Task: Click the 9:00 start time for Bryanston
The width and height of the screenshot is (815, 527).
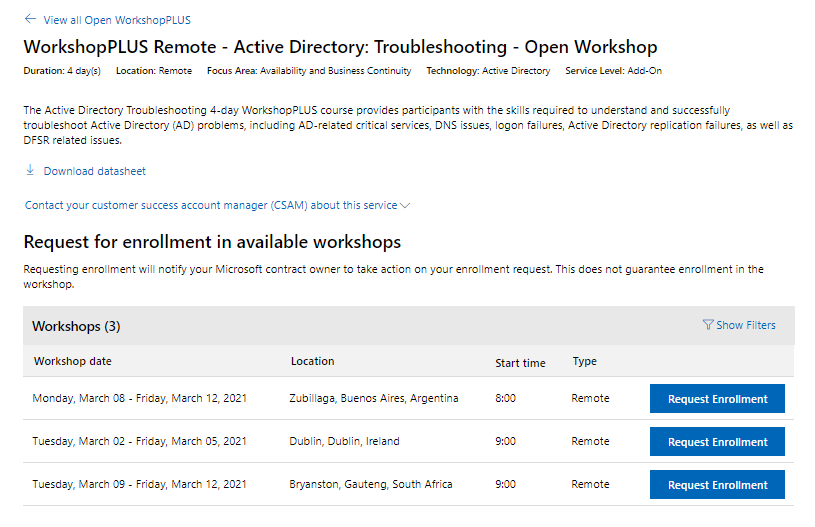Action: pos(505,484)
